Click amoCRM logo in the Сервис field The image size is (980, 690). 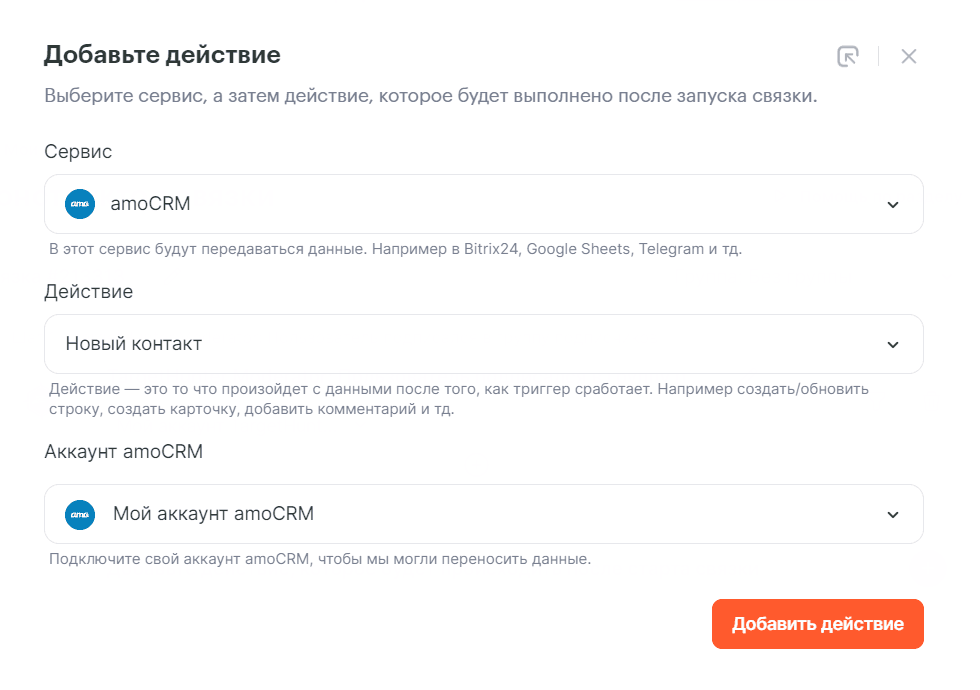click(x=80, y=204)
